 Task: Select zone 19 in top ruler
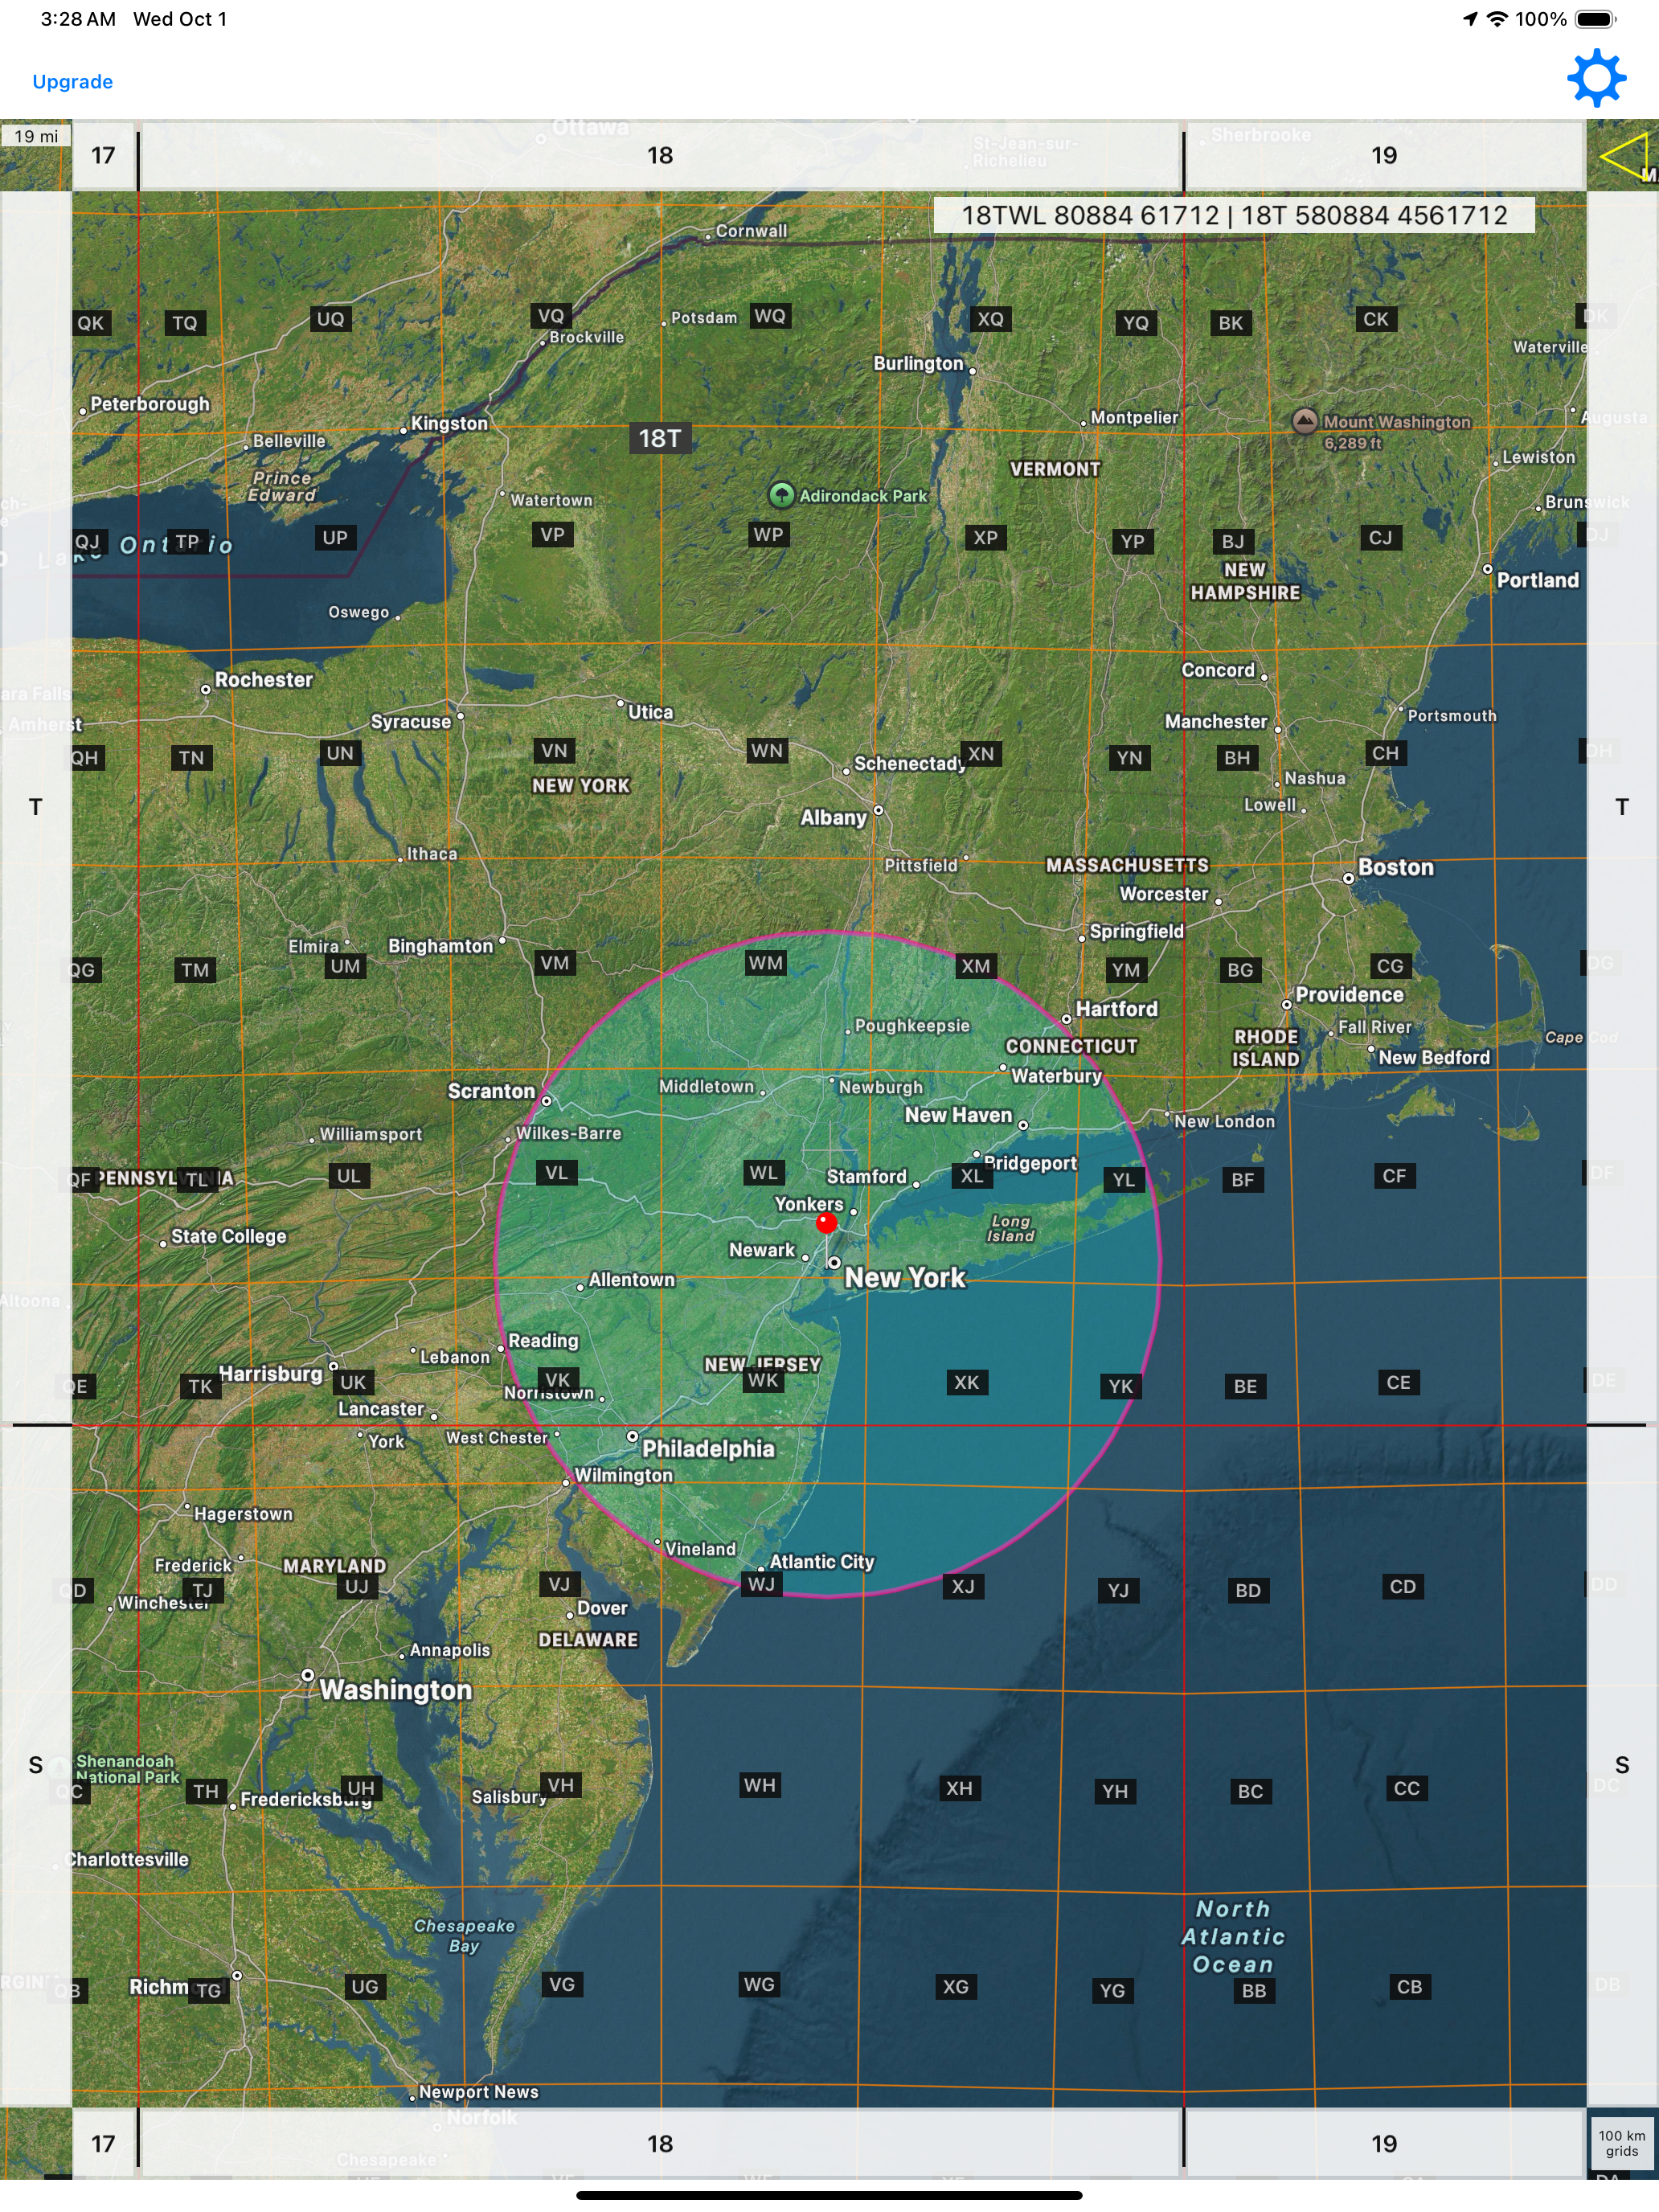coord(1384,155)
